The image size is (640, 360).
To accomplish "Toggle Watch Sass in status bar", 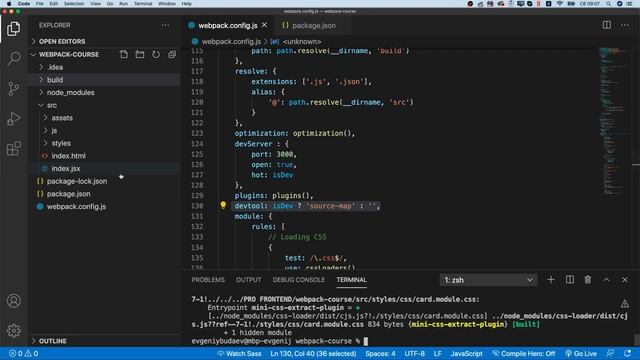I will click(239, 353).
